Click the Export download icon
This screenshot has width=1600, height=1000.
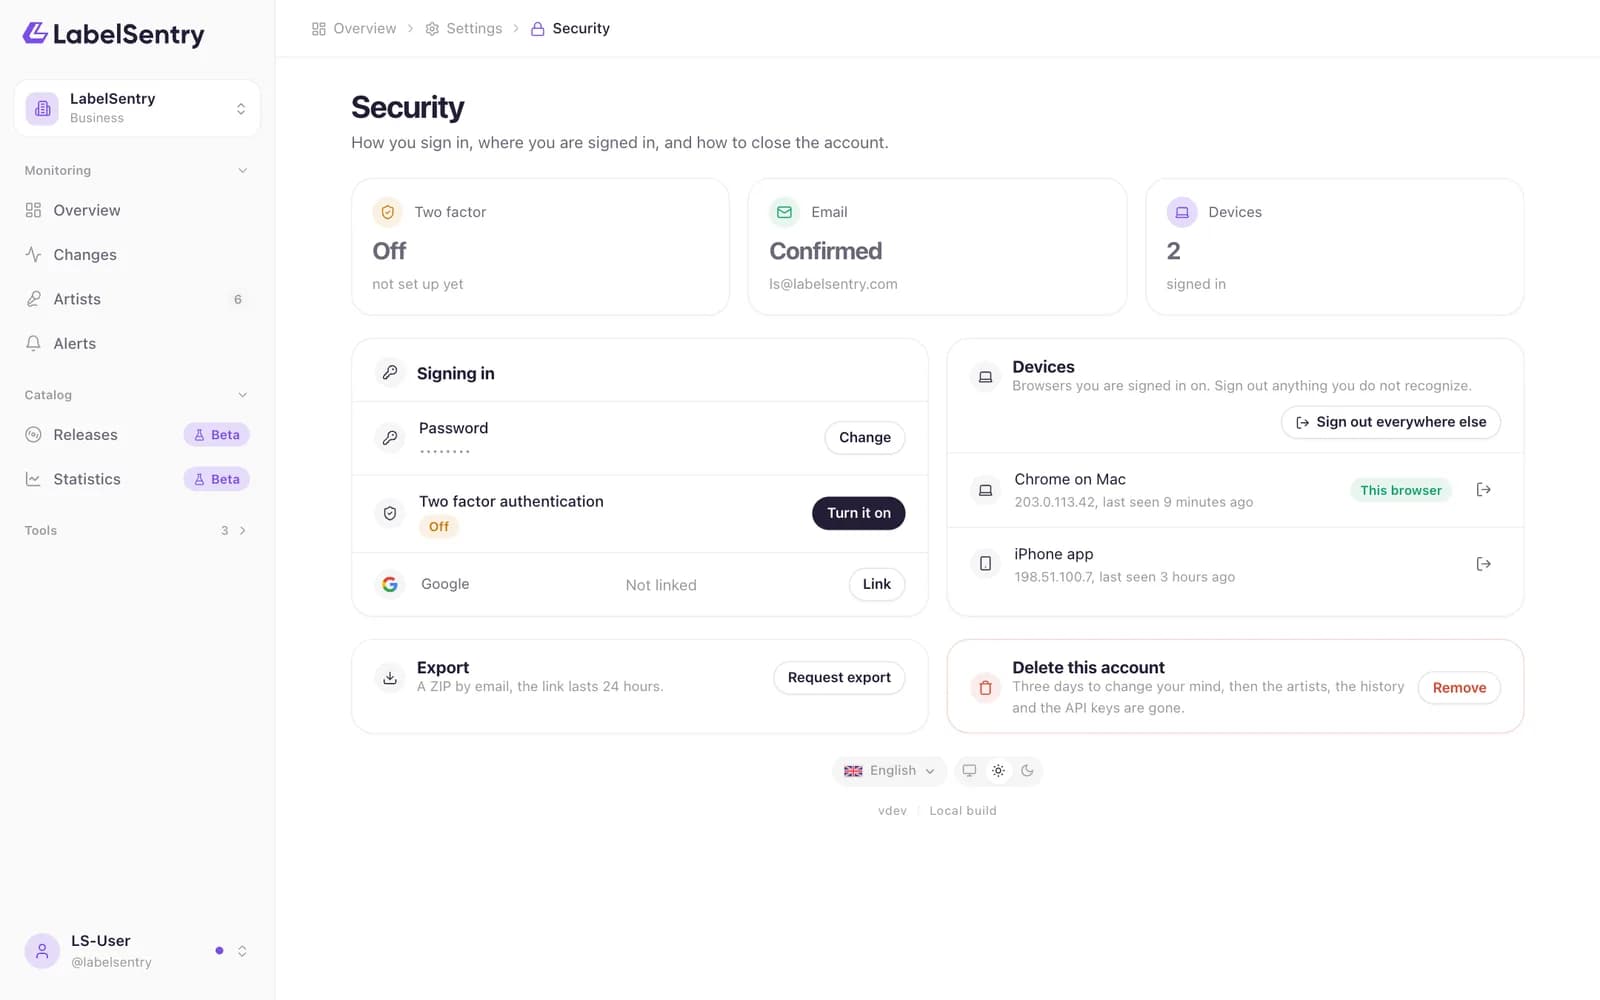click(390, 677)
